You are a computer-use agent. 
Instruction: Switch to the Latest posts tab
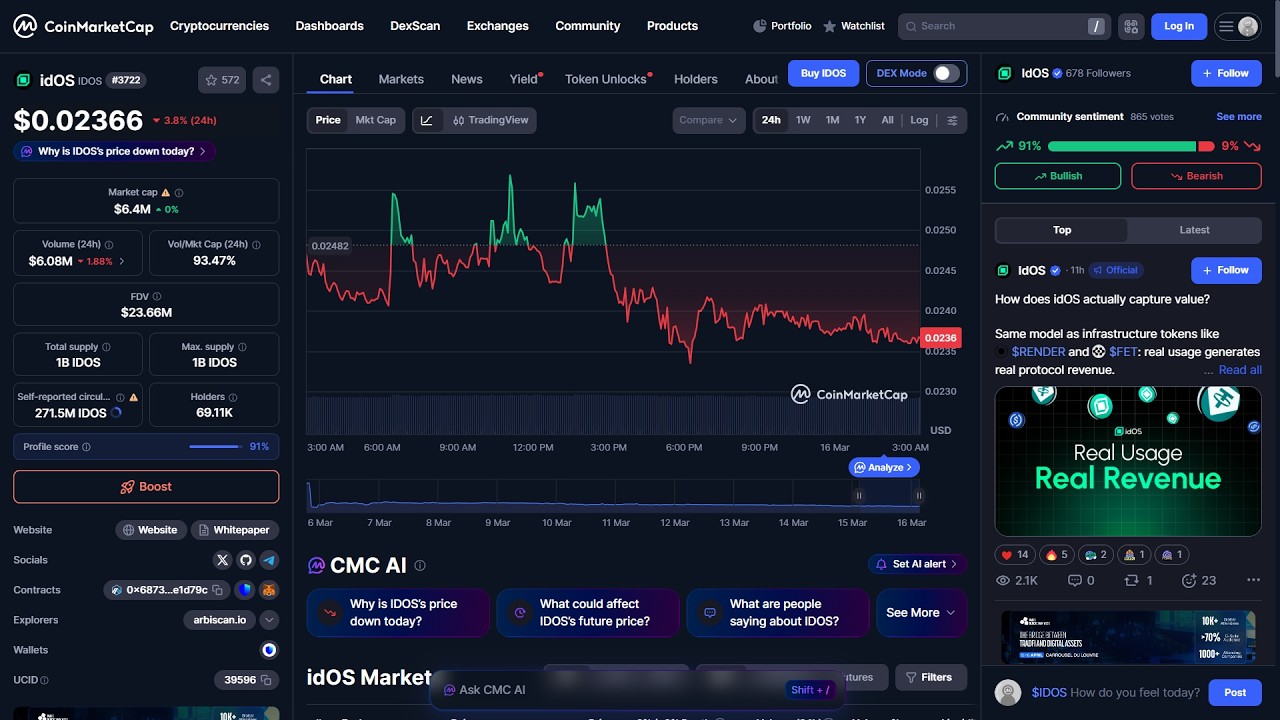point(1194,230)
